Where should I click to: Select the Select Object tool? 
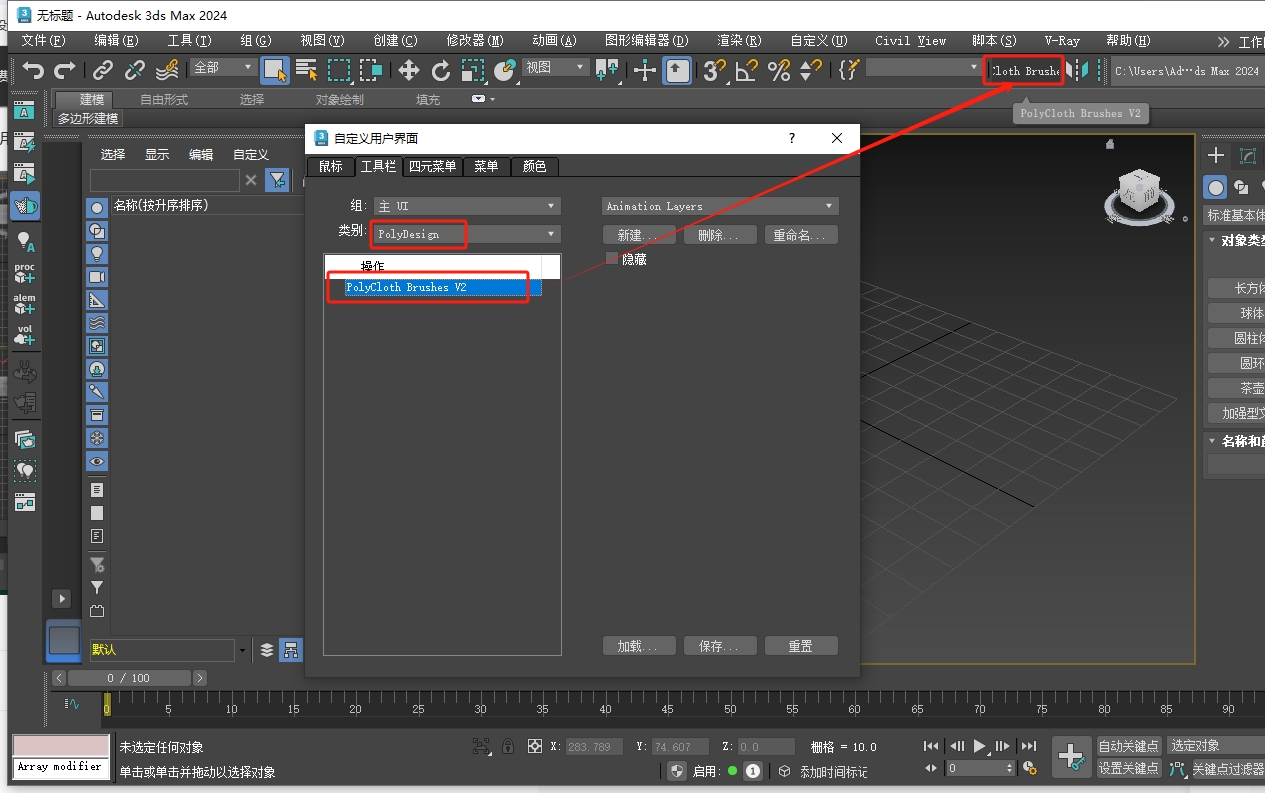point(275,71)
